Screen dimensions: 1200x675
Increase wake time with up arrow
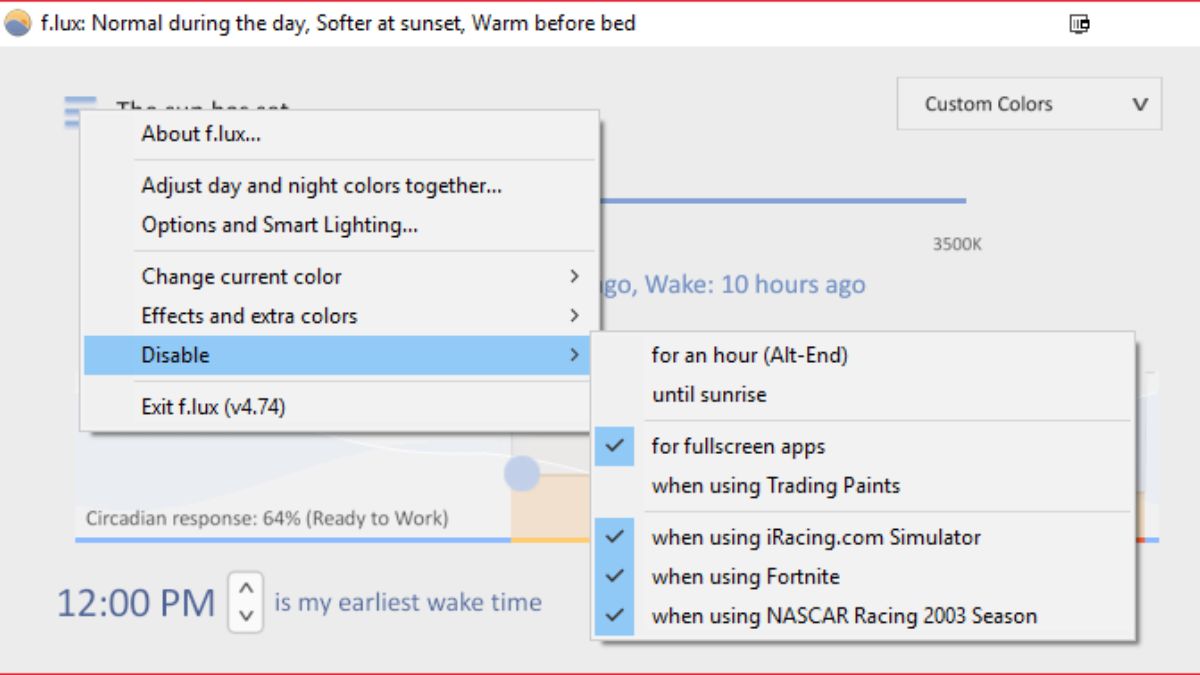[x=246, y=586]
